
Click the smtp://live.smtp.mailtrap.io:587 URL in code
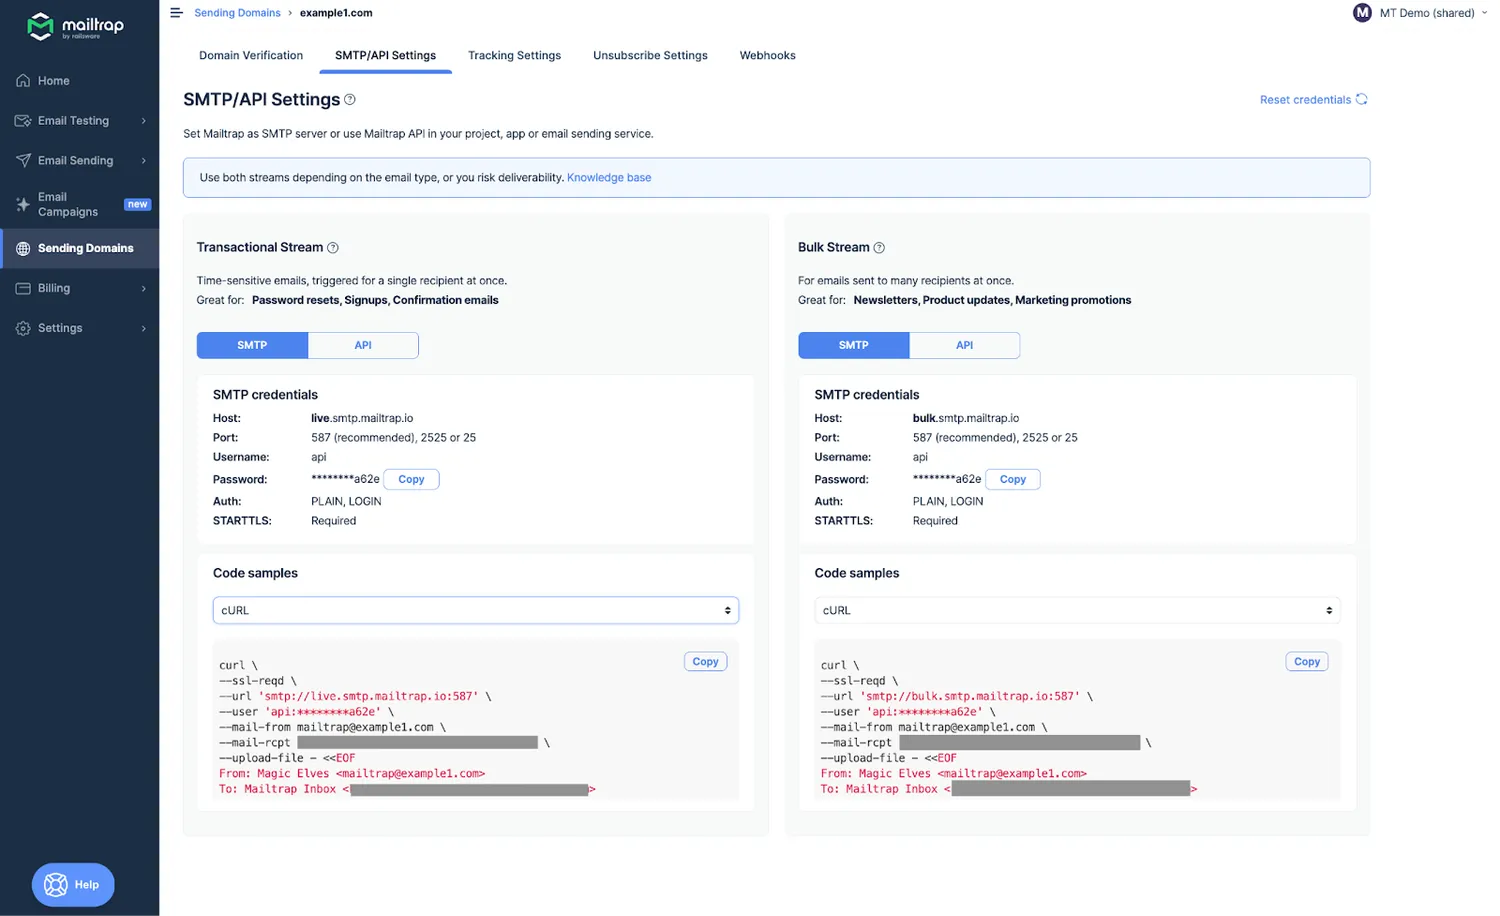(x=371, y=696)
